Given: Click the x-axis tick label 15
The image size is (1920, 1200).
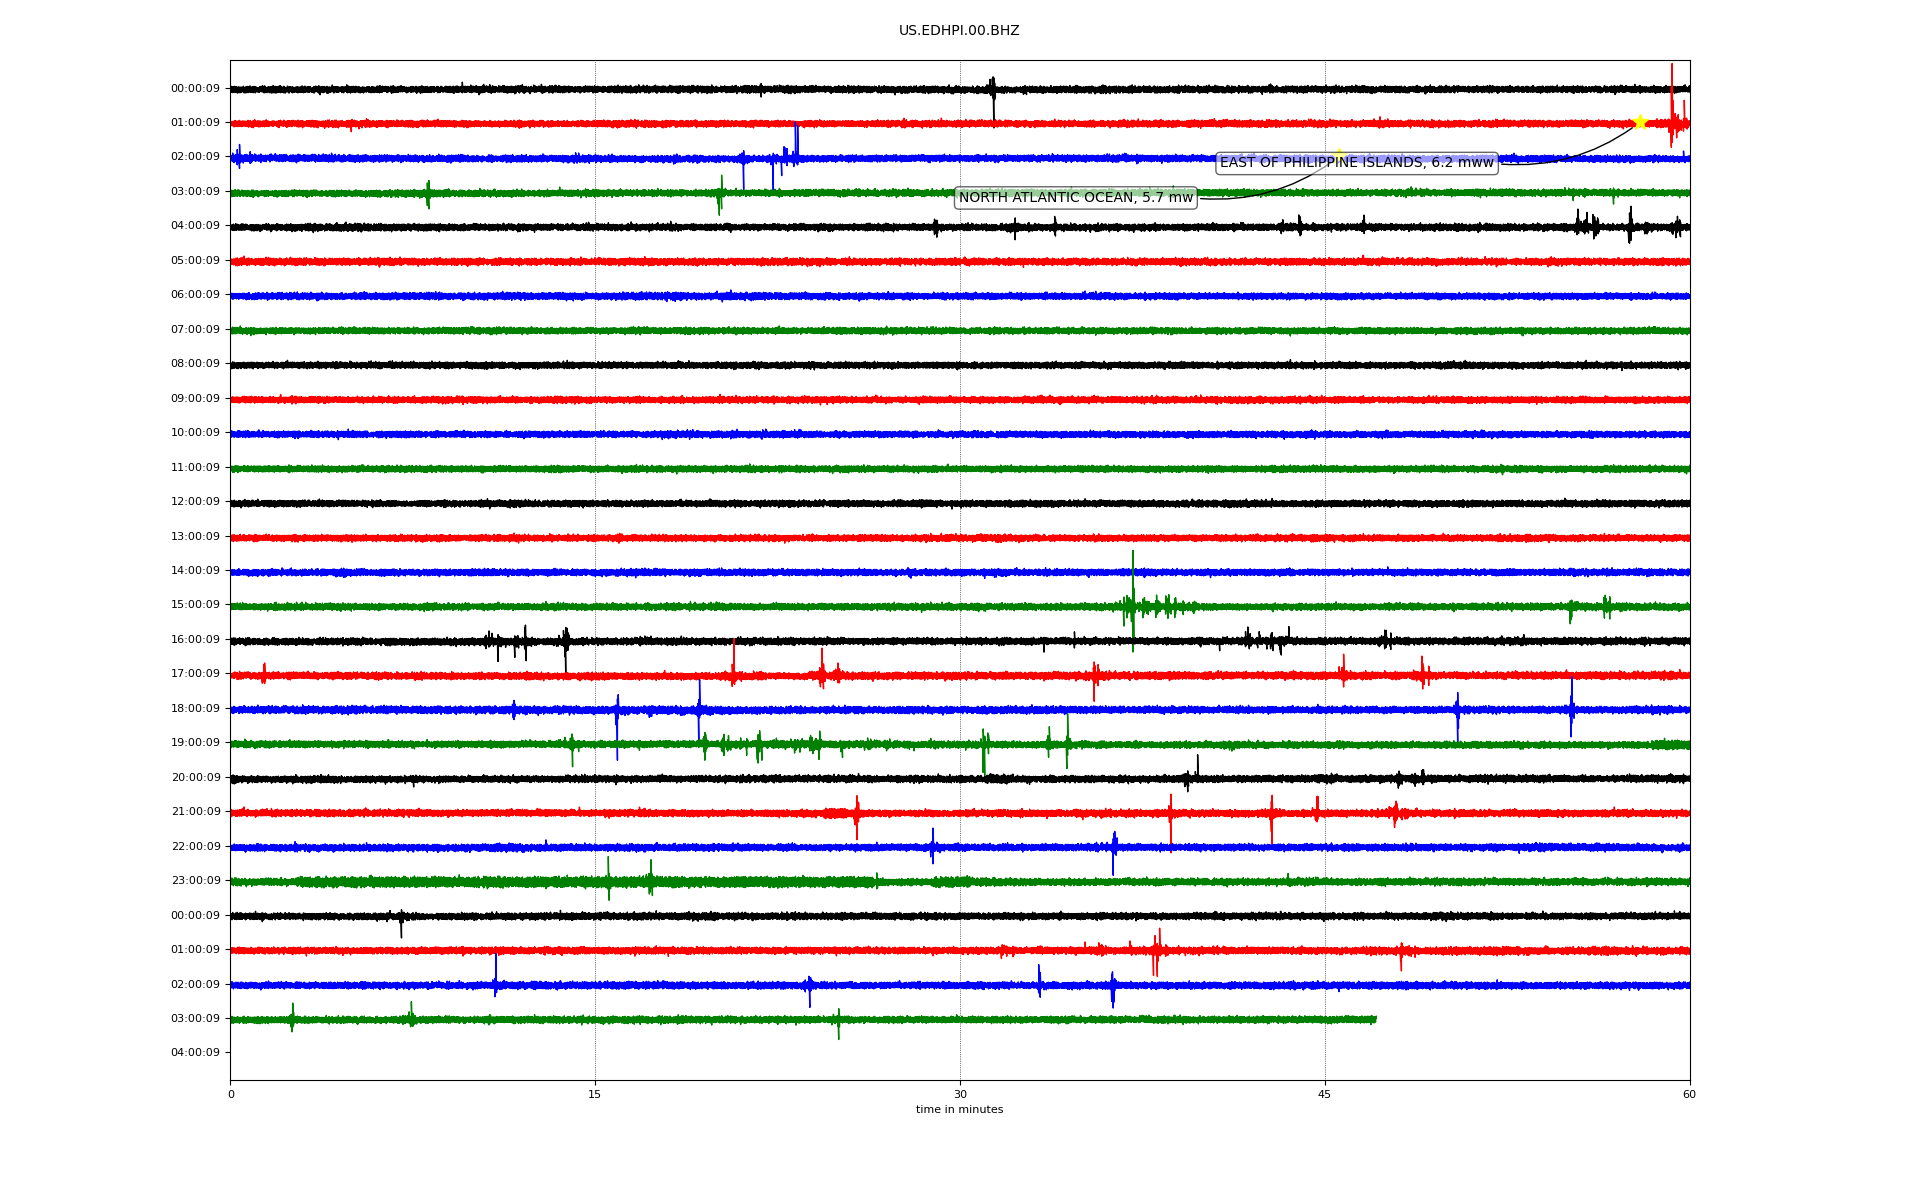Looking at the screenshot, I should pyautogui.click(x=595, y=1095).
